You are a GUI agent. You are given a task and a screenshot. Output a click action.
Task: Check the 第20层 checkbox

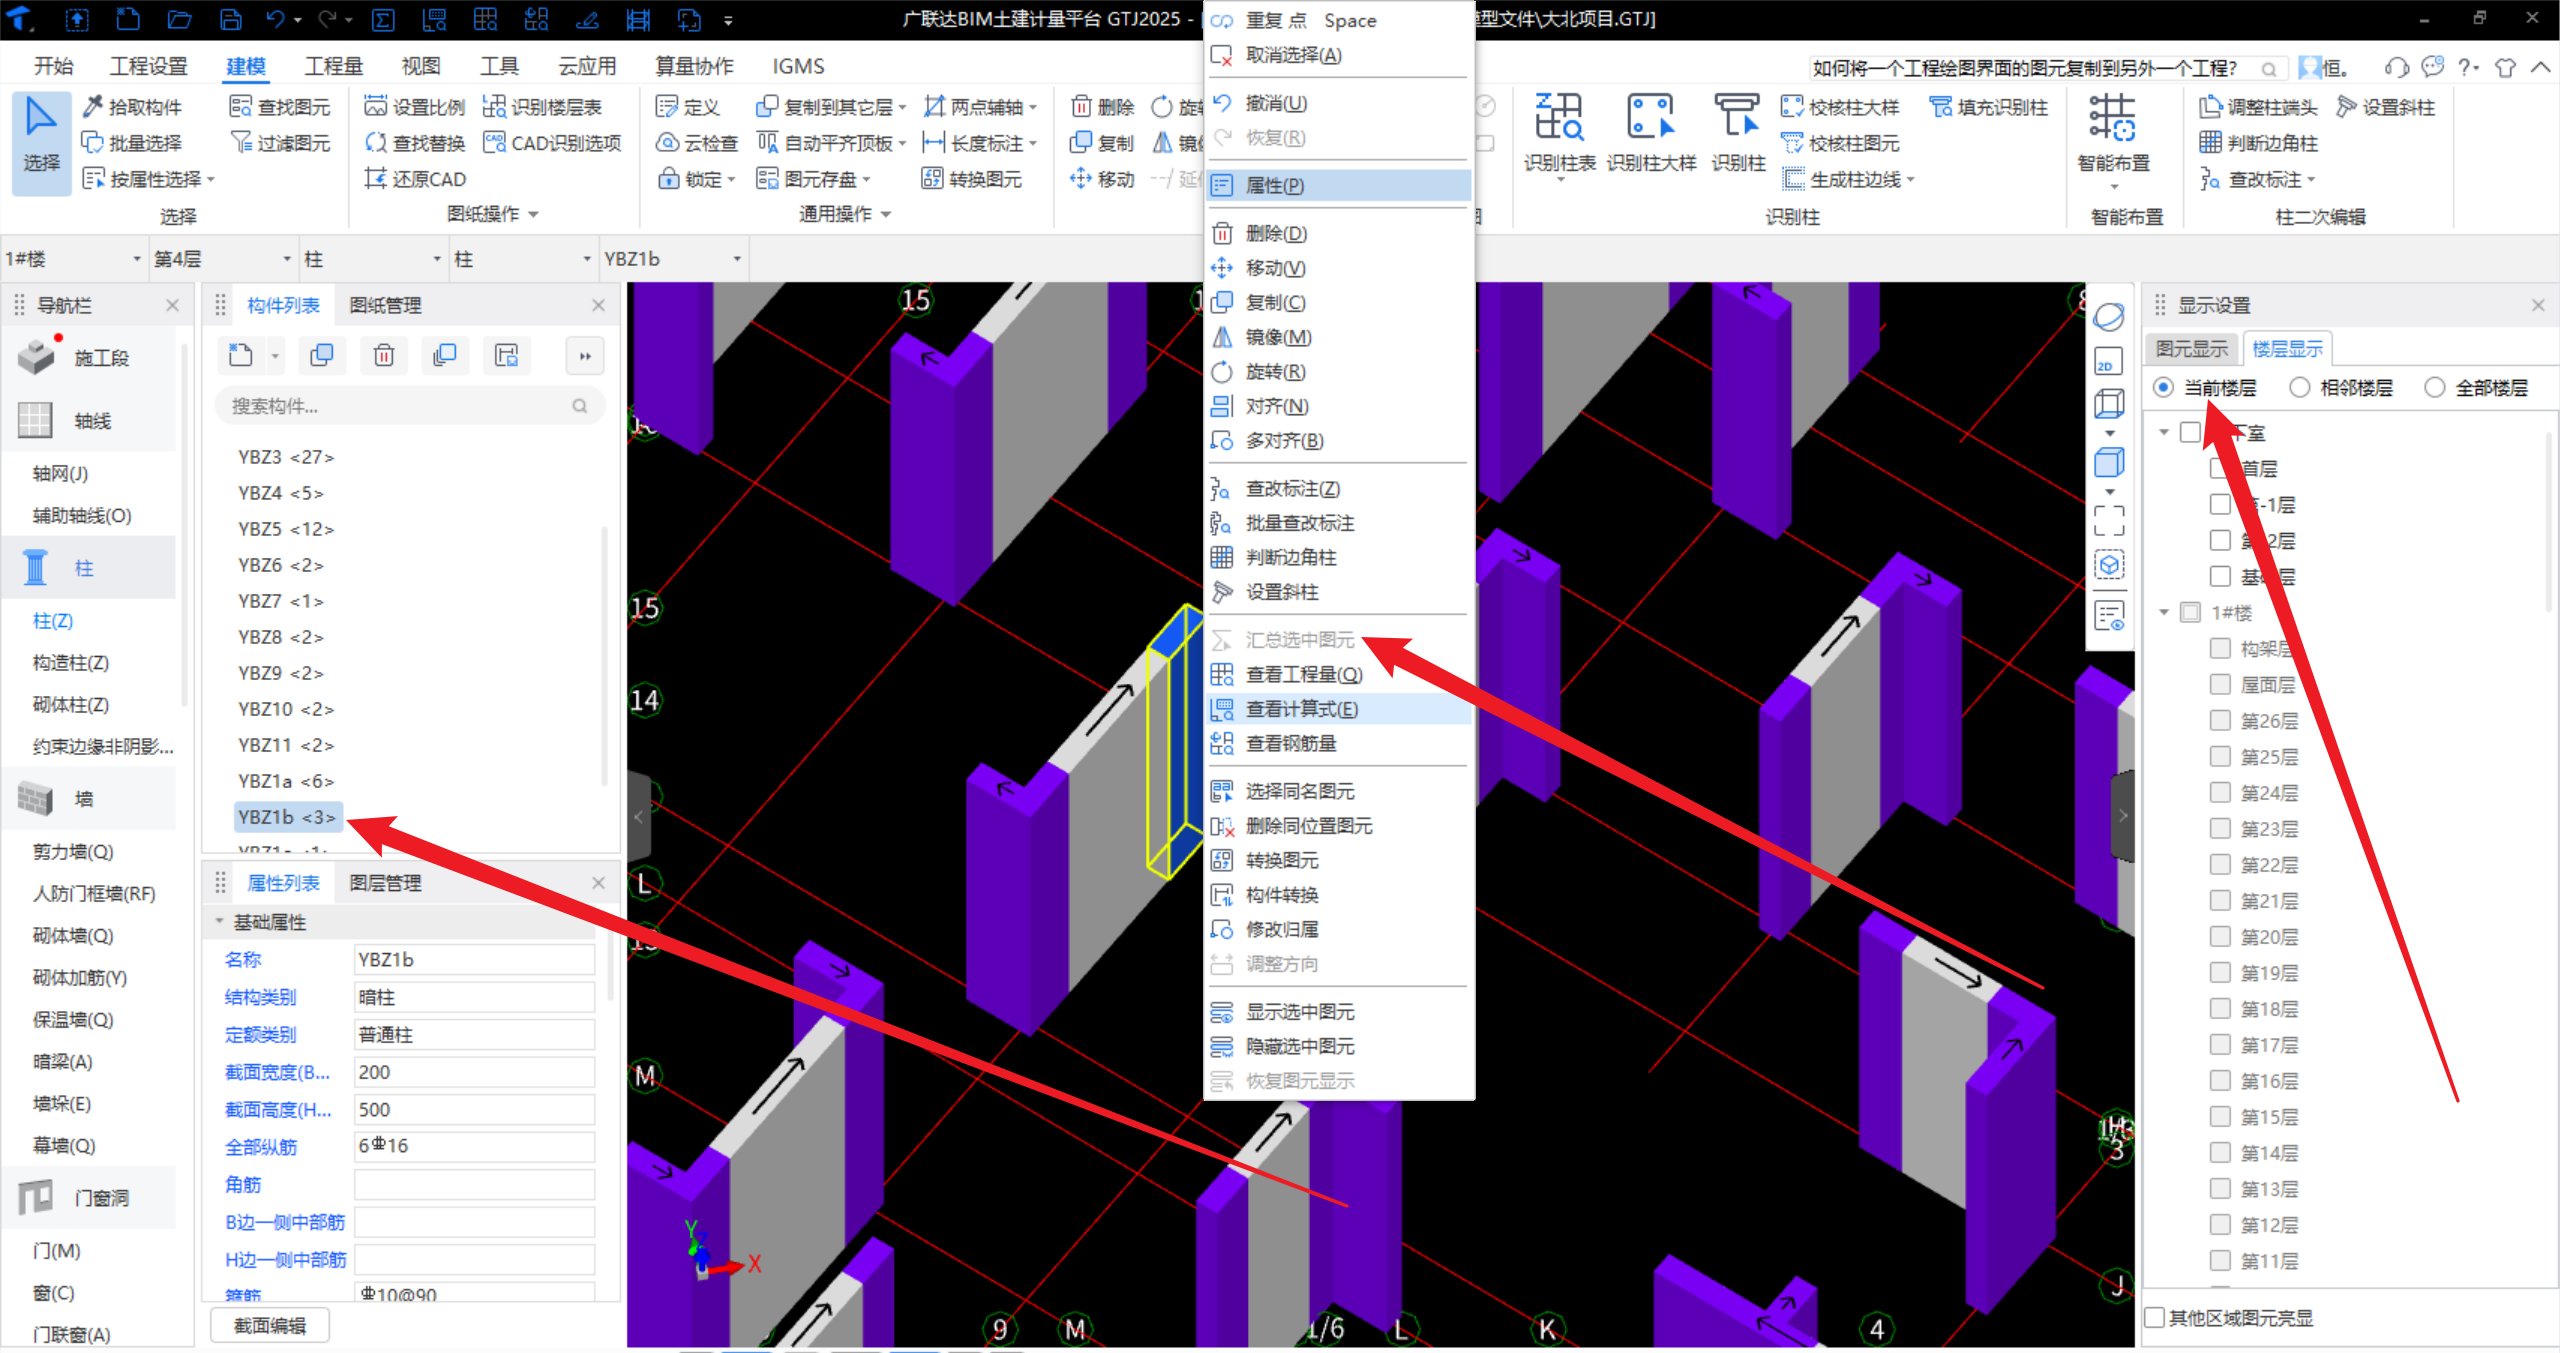coord(2220,936)
